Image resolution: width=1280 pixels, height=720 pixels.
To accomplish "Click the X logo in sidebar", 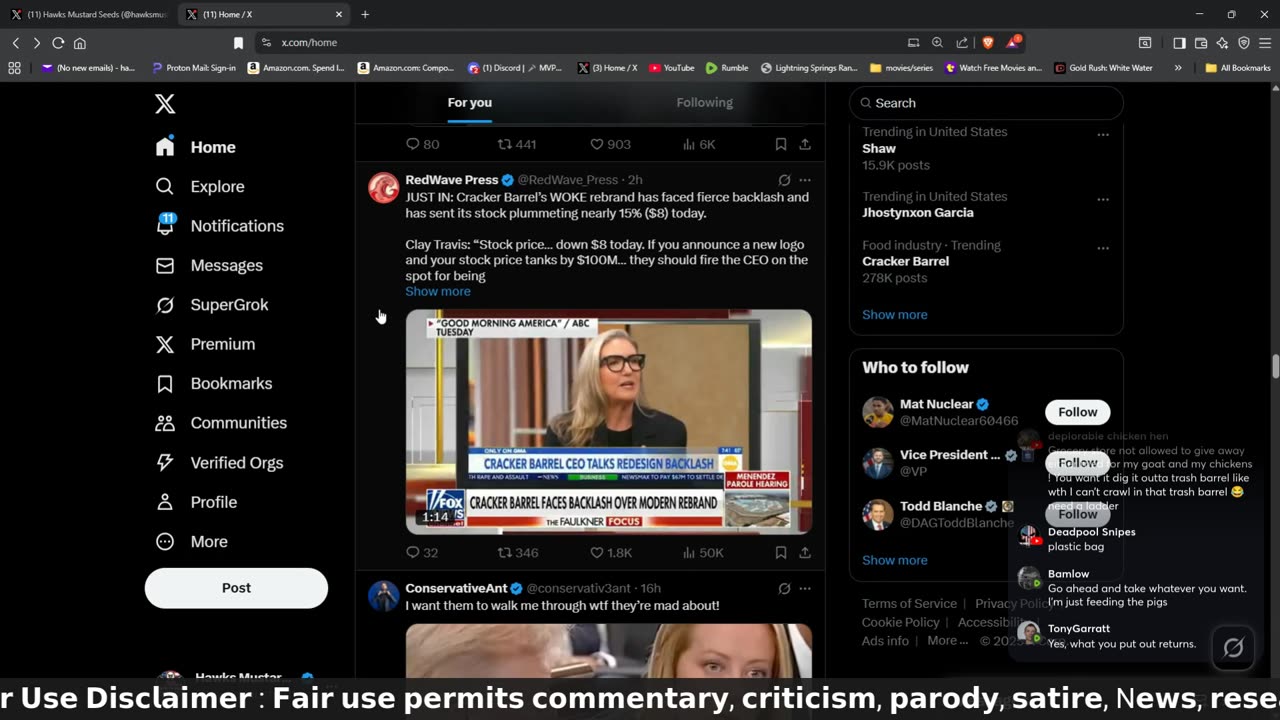I will tap(165, 103).
